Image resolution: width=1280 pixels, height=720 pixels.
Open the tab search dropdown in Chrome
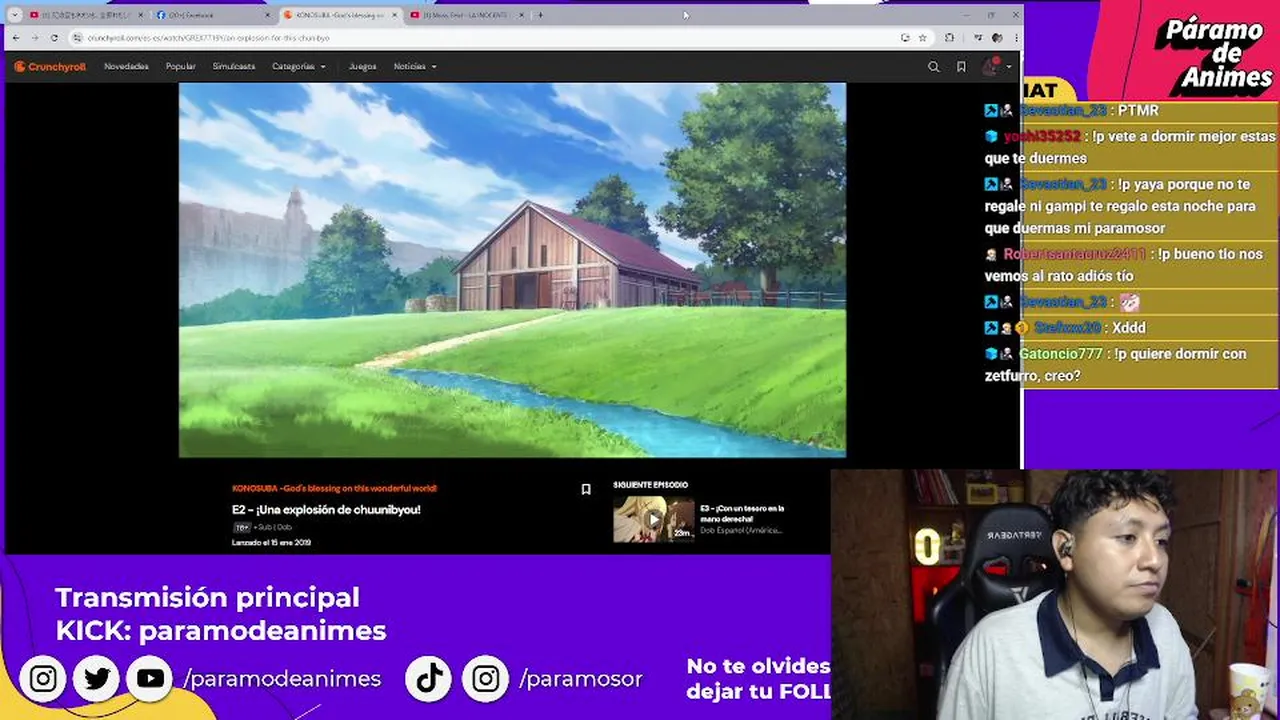(16, 15)
